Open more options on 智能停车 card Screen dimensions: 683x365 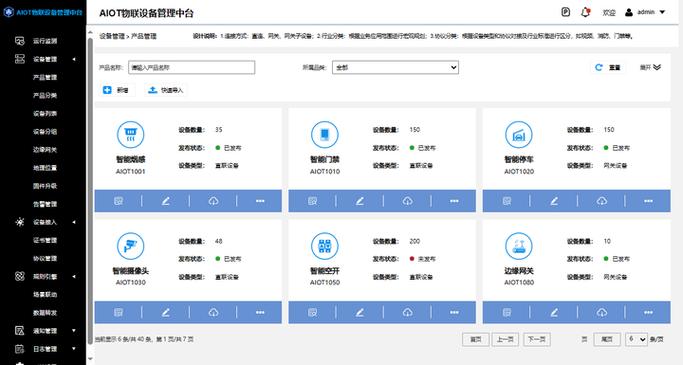pyautogui.click(x=649, y=201)
